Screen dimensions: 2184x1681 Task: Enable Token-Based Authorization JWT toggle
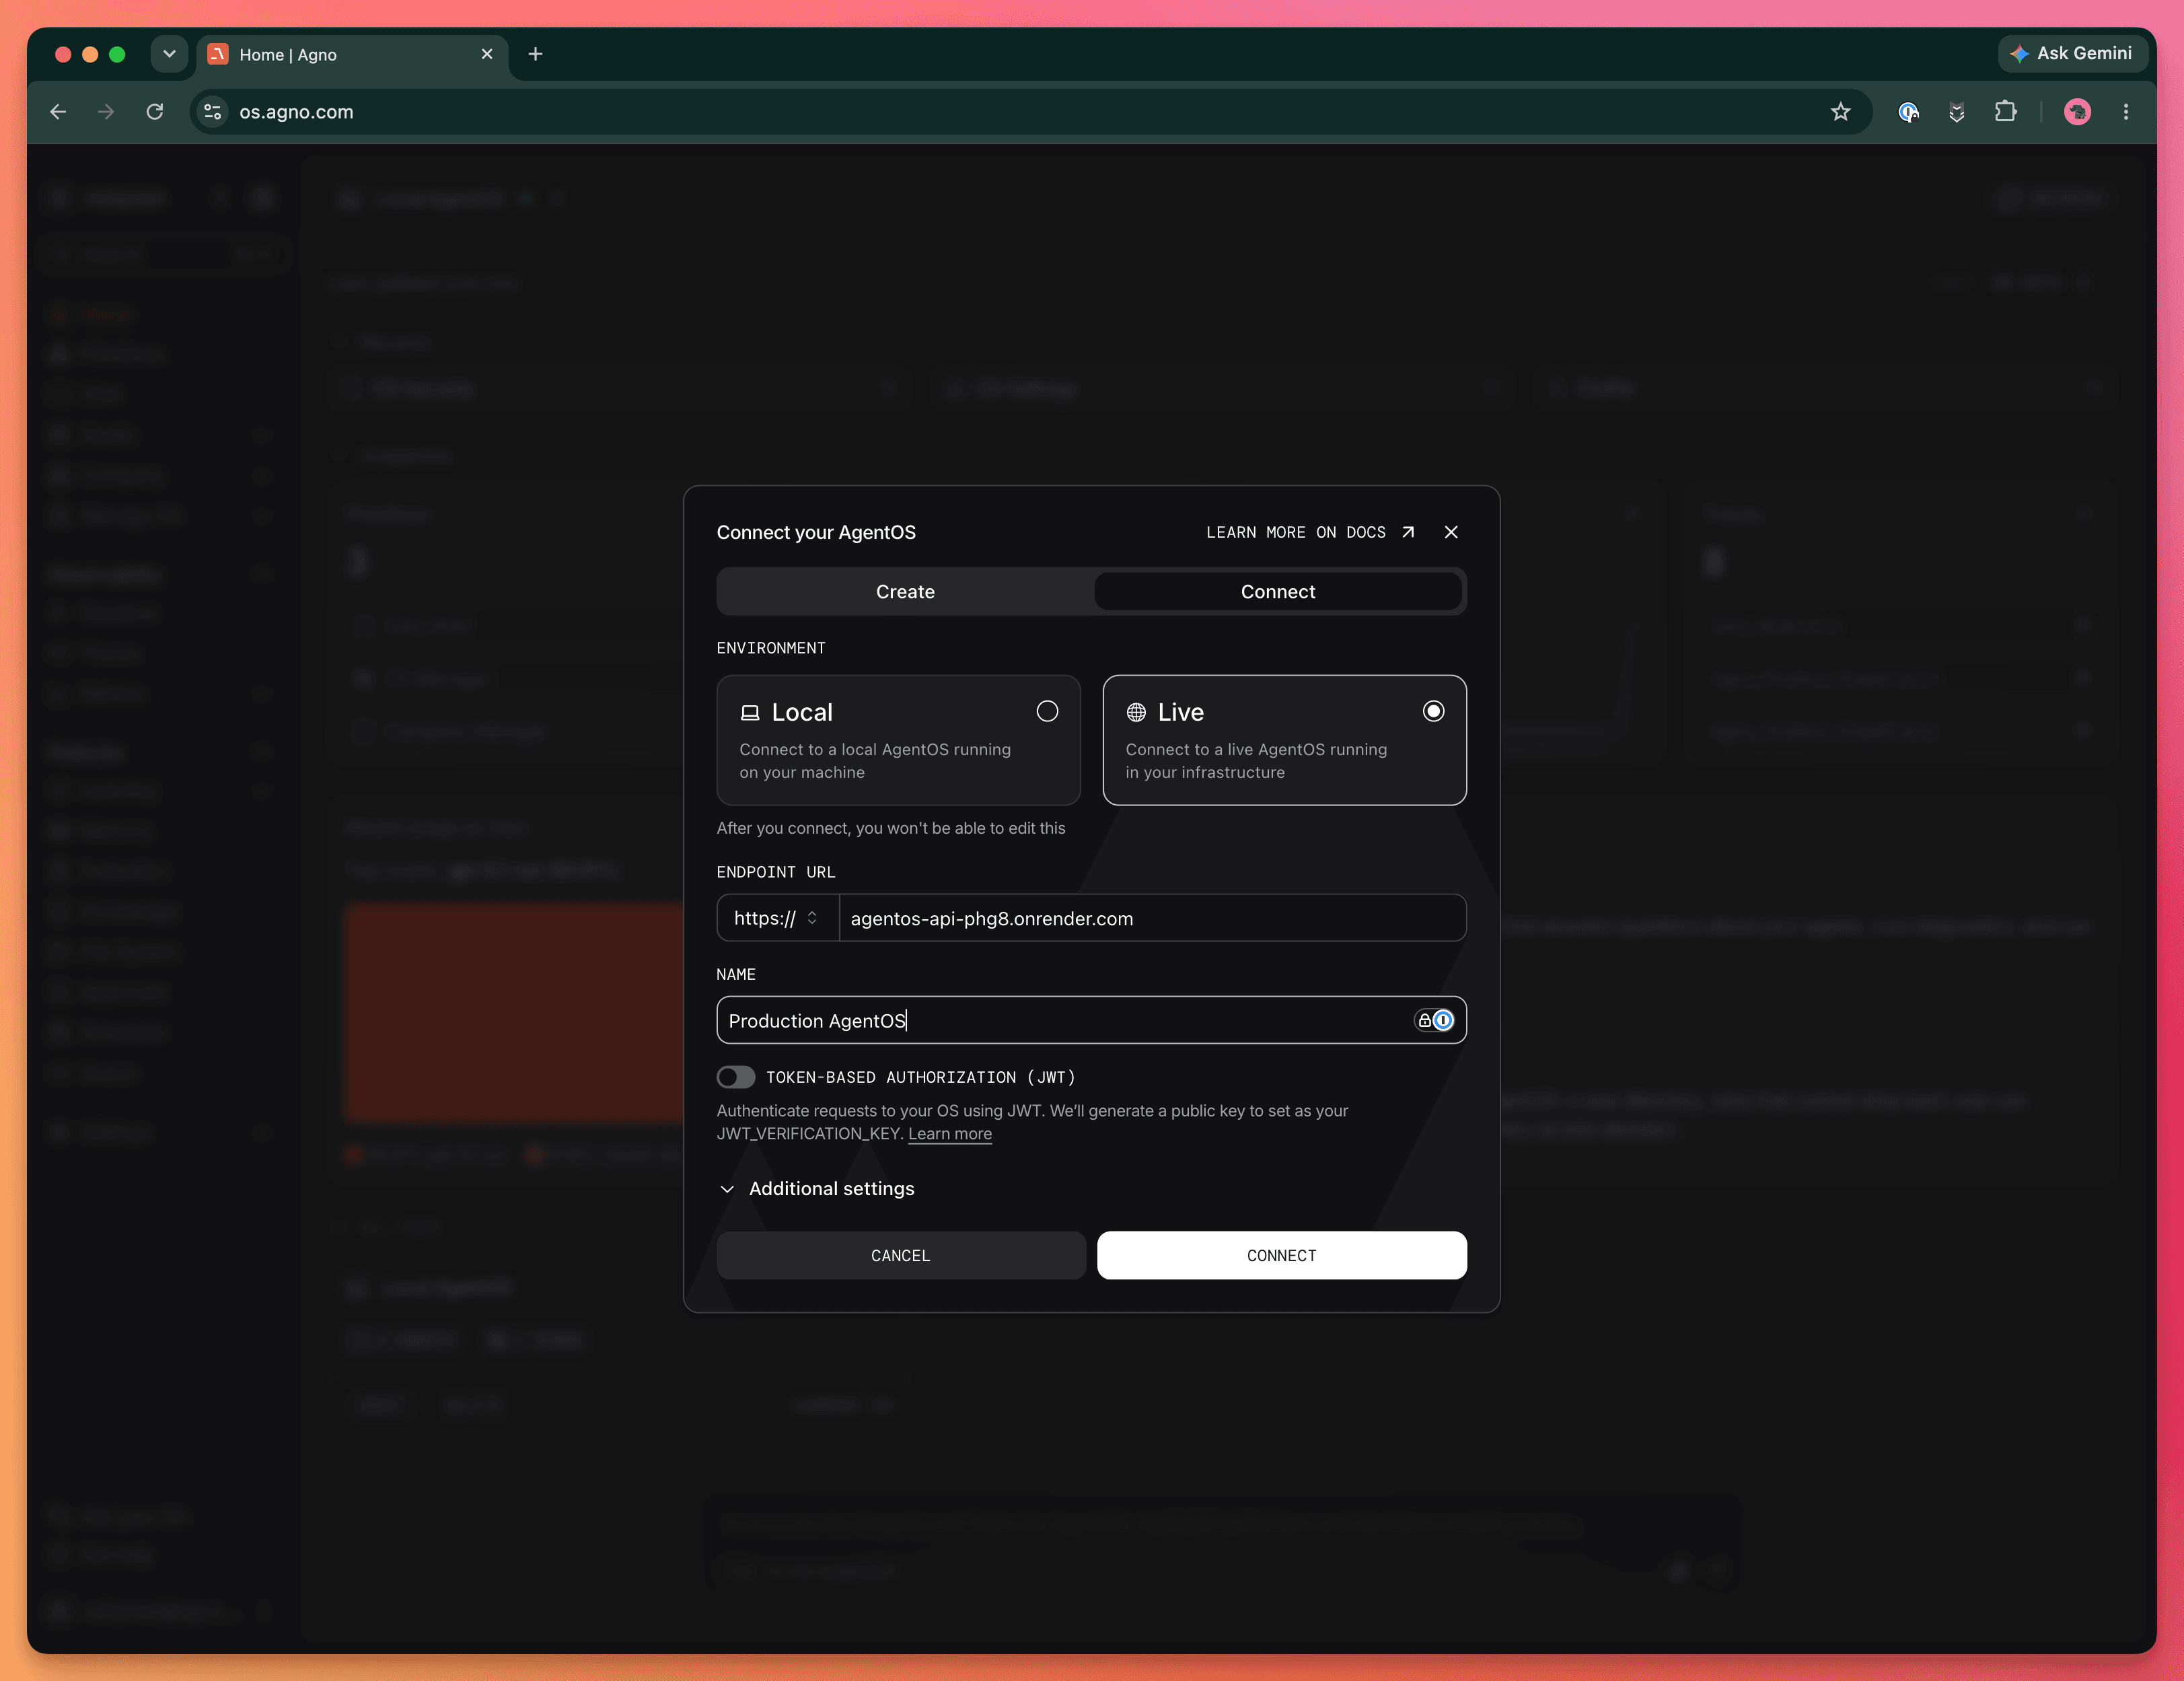(x=736, y=1077)
